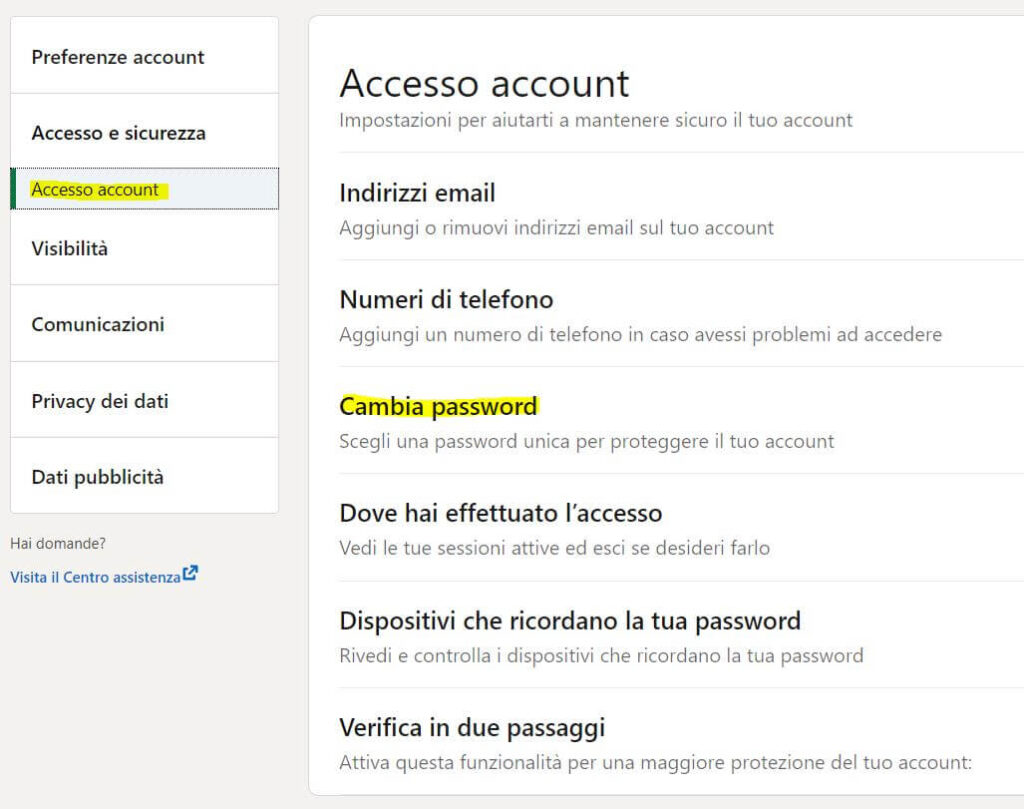Click the green active-section indicator bar
The width and height of the screenshot is (1024, 809).
tap(13, 189)
